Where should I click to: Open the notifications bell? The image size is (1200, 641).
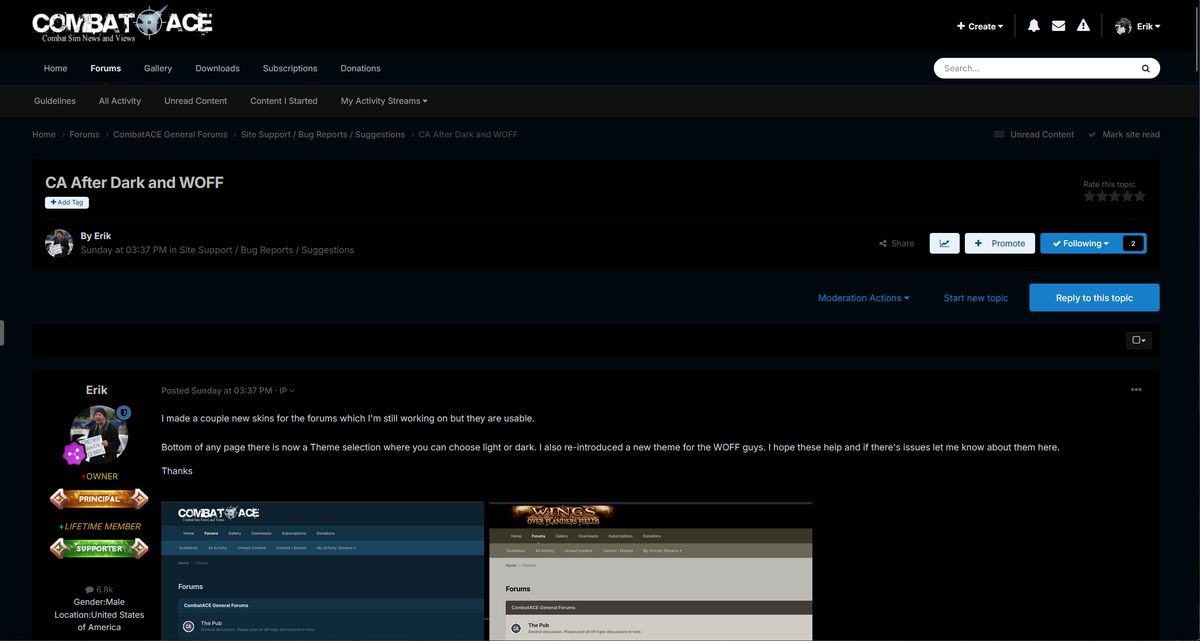(1033, 25)
